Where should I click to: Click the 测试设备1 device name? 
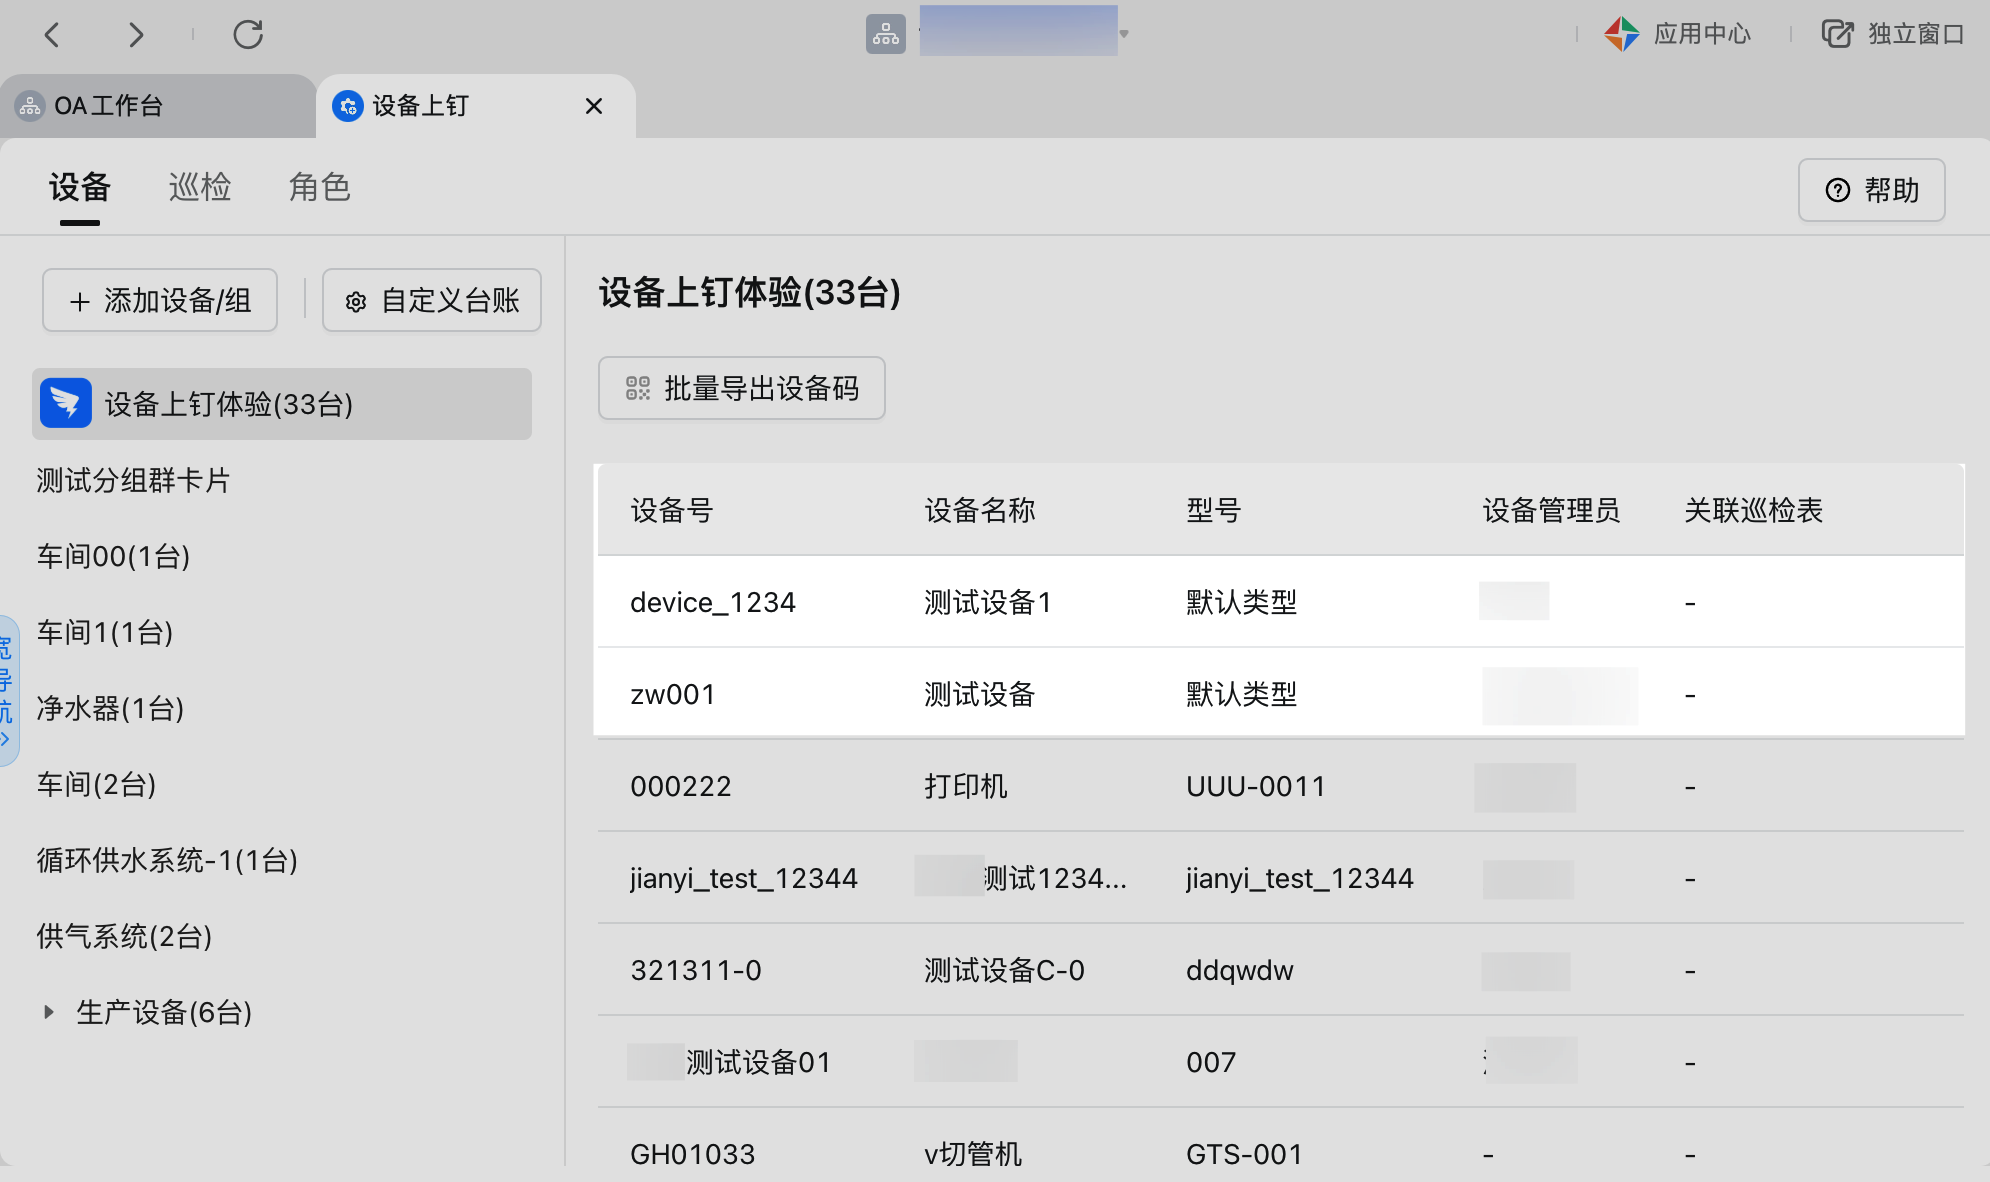pyautogui.click(x=988, y=603)
